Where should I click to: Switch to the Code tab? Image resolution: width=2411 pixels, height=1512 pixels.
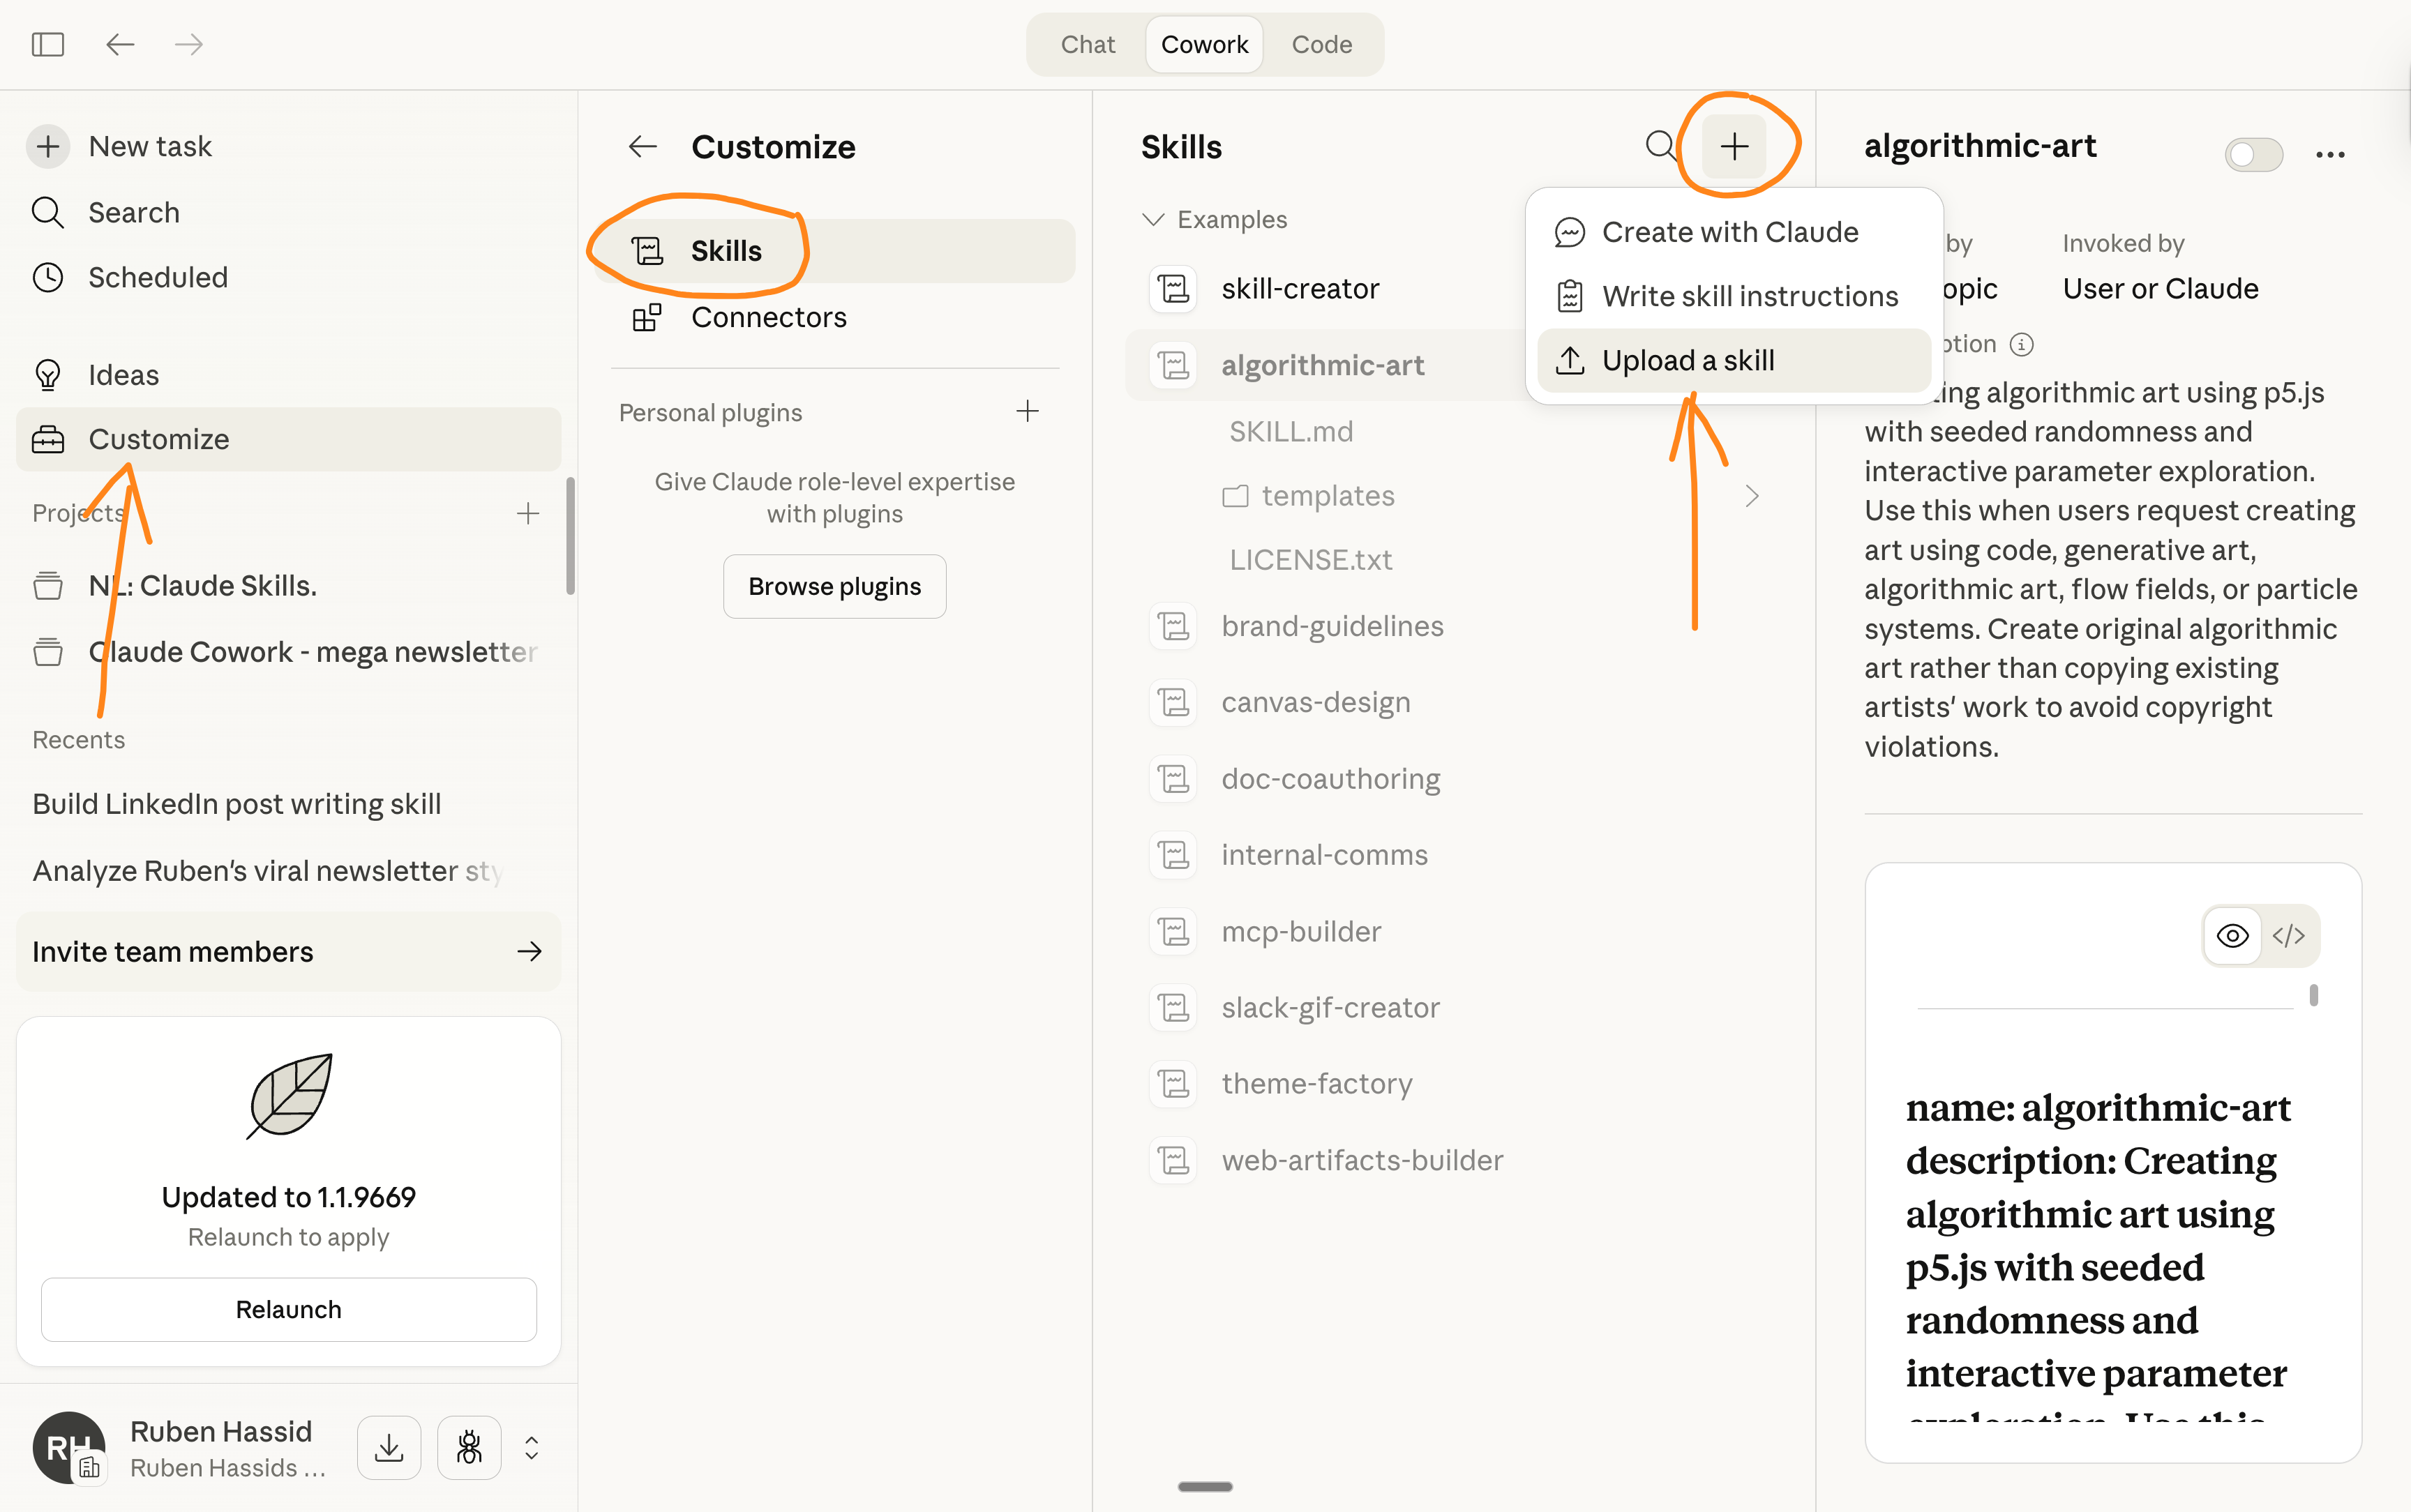(x=1321, y=44)
